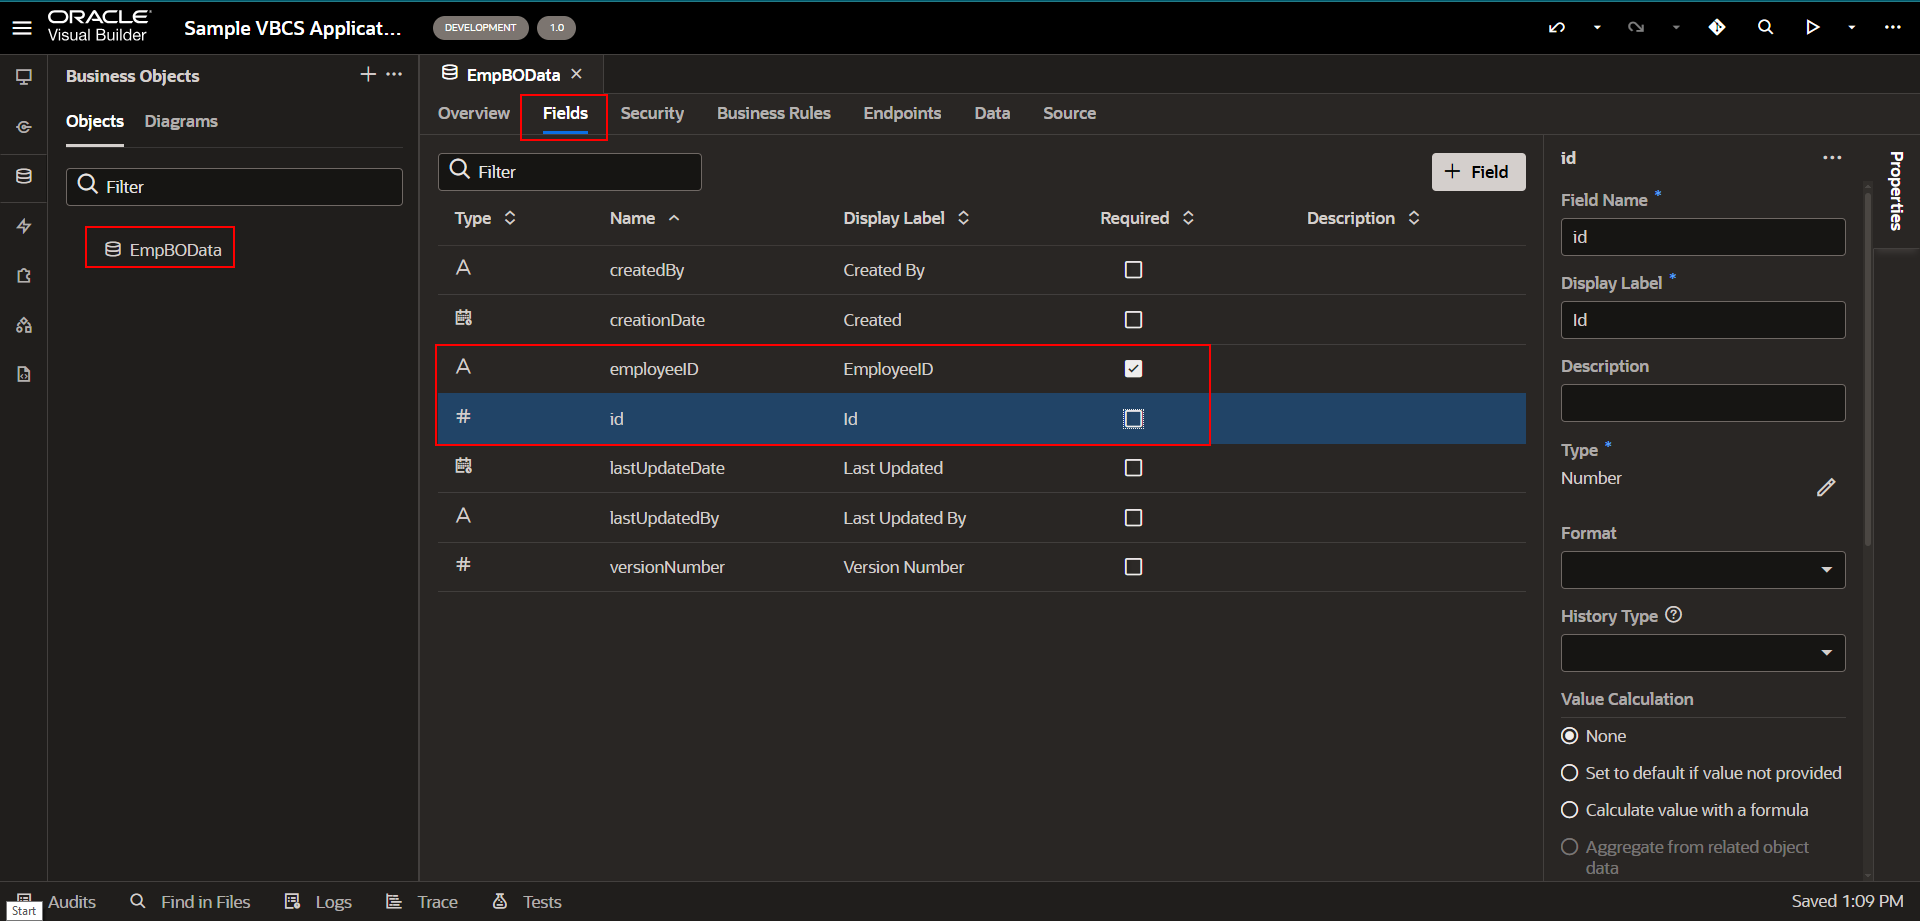Toggle Required checkbox for lastUpdatedBy

(1133, 518)
